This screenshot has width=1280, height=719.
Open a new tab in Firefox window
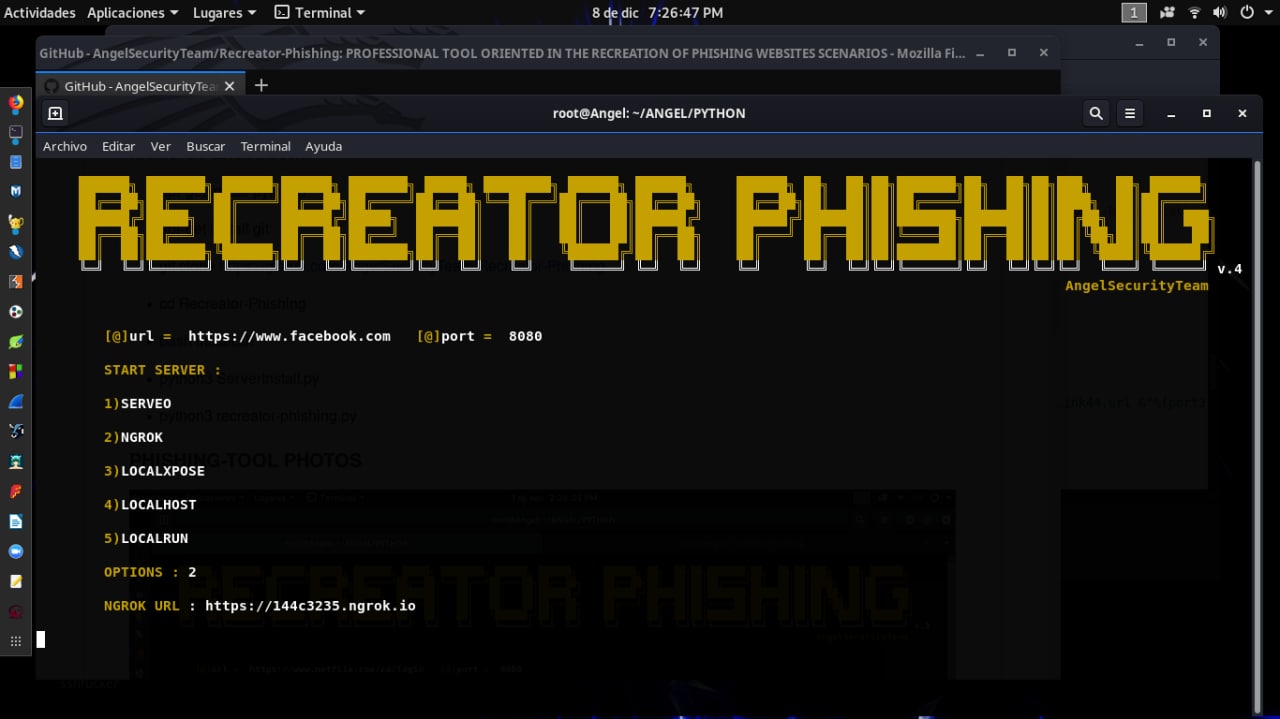(x=261, y=86)
